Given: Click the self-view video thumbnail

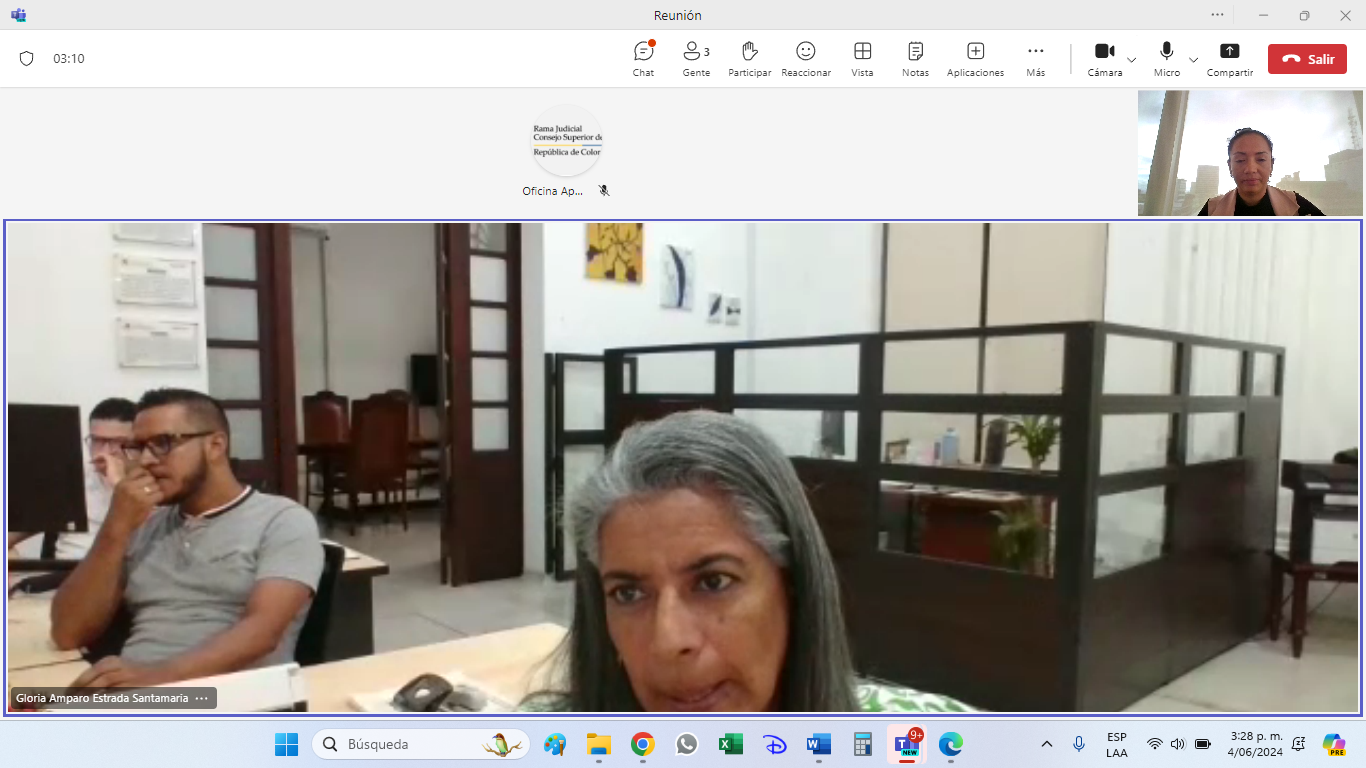Looking at the screenshot, I should tap(1249, 153).
